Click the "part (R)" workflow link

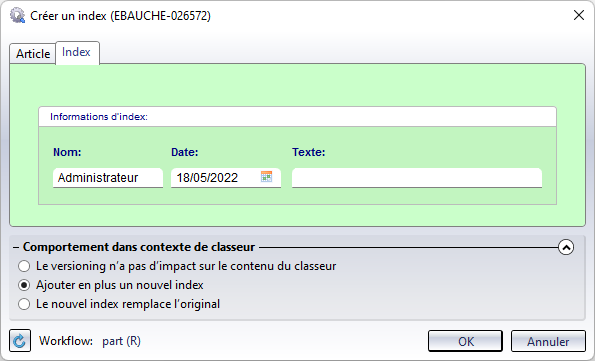click(121, 341)
